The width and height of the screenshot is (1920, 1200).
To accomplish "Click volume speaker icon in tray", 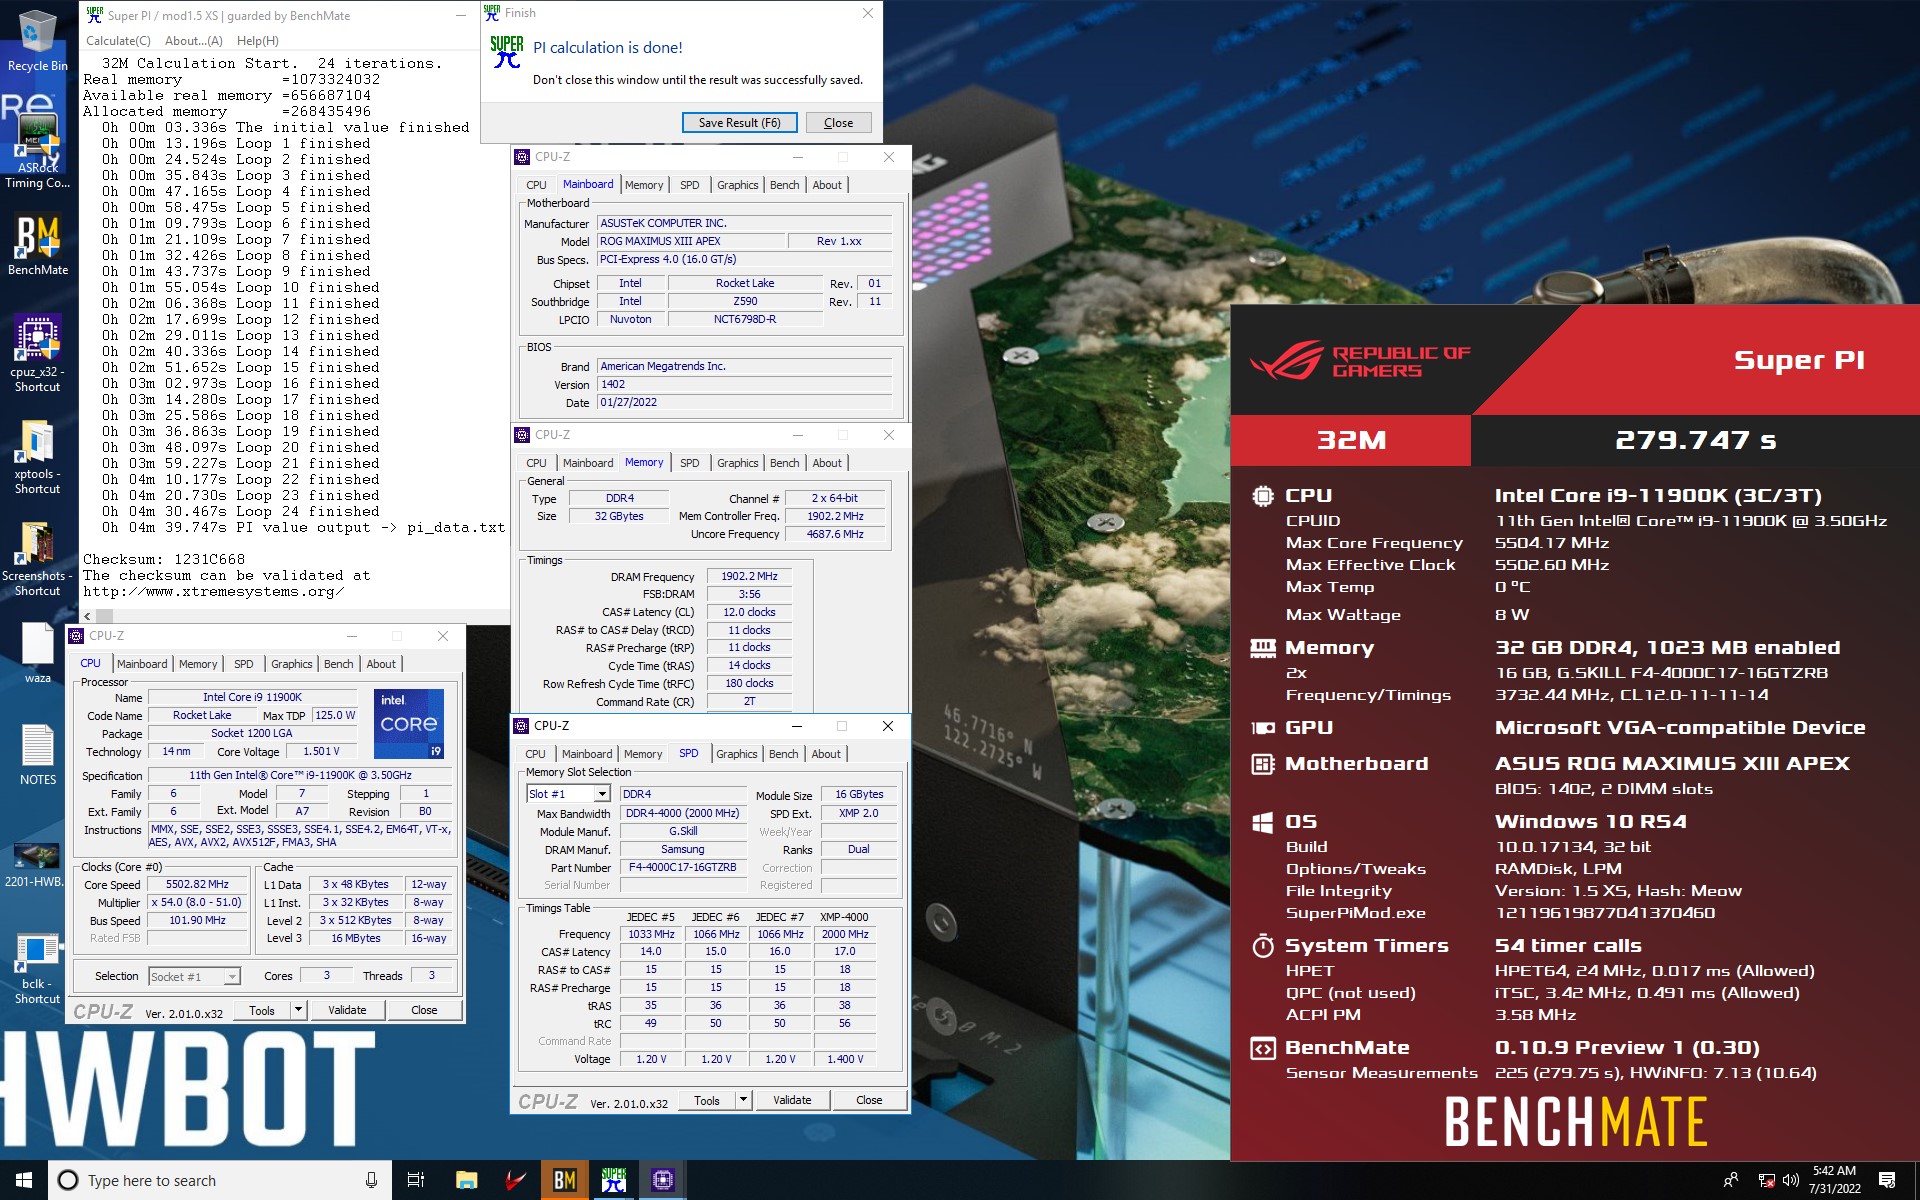I will 1790,1180.
